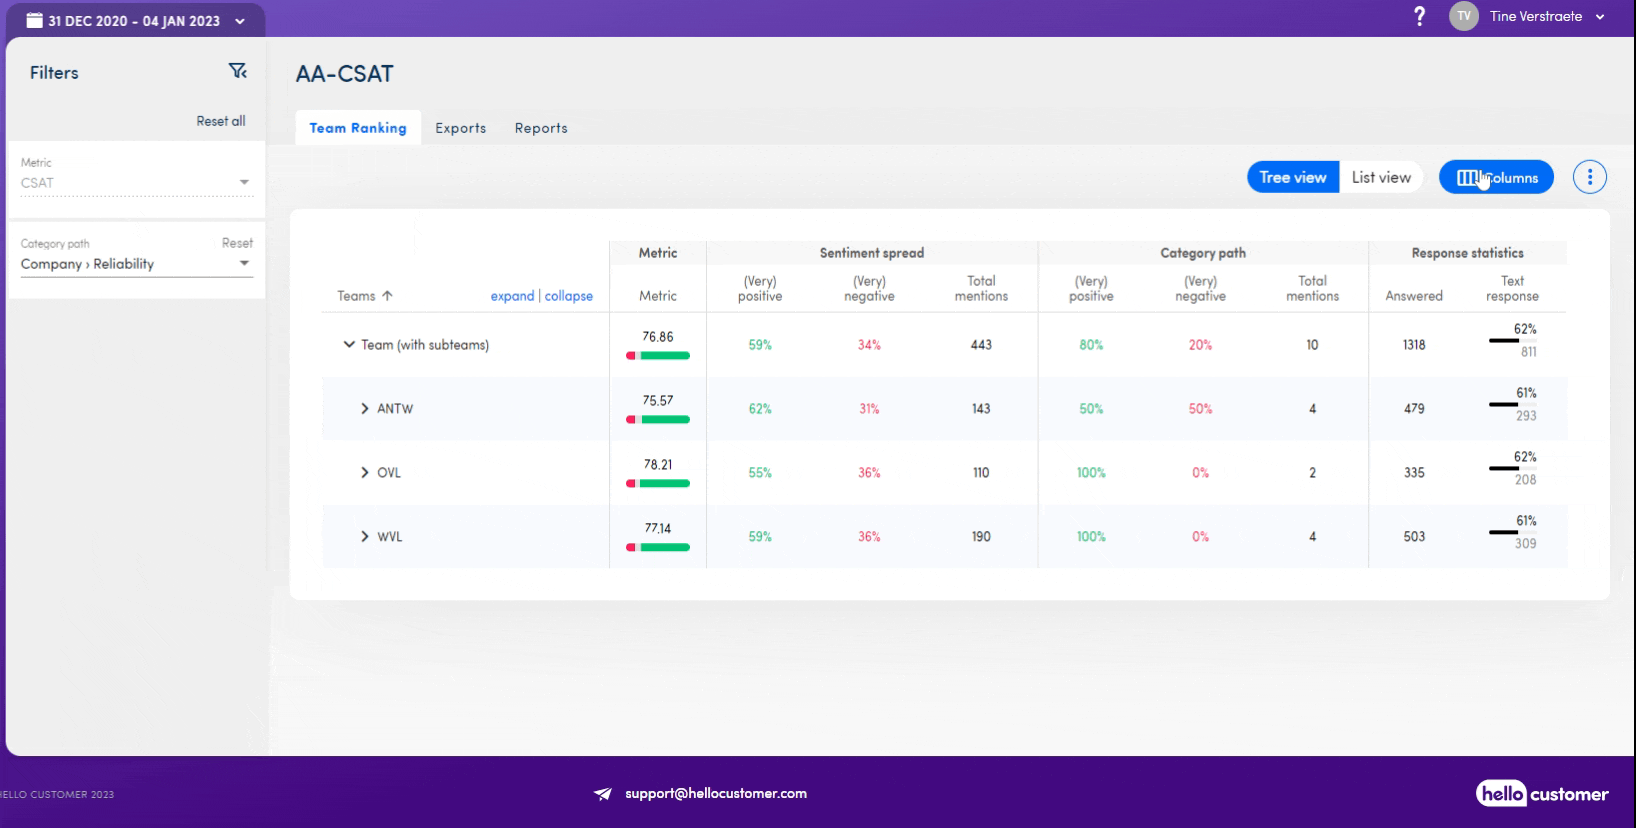Open the help question mark icon

(1419, 16)
